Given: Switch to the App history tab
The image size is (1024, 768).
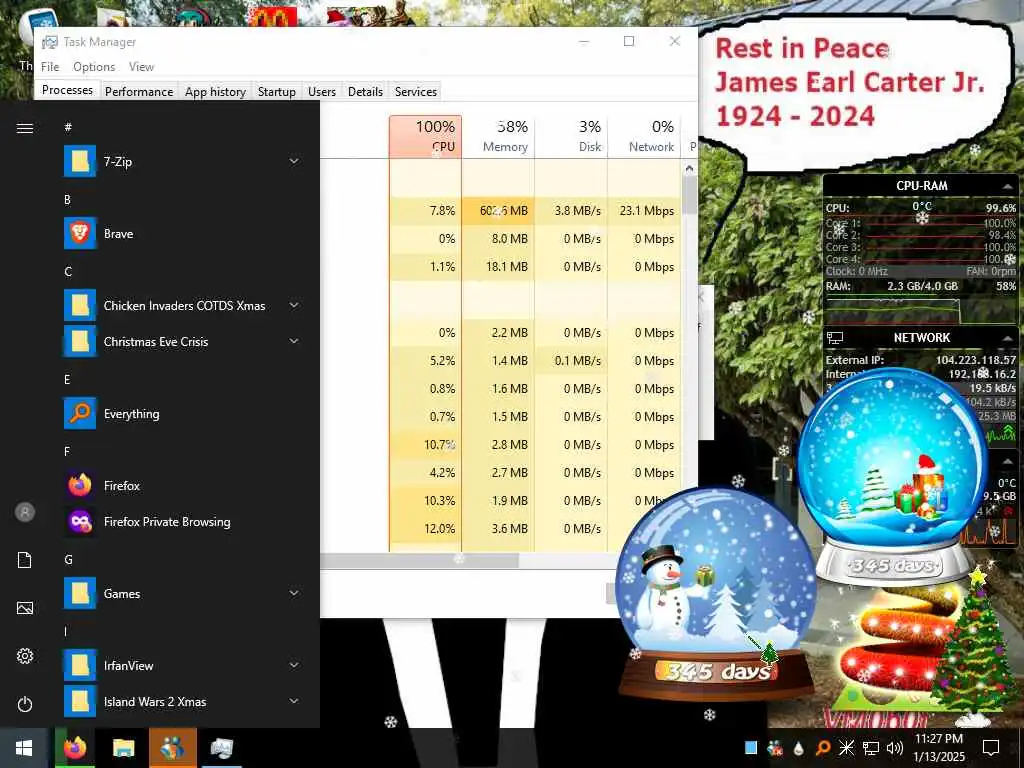Looking at the screenshot, I should click(215, 91).
